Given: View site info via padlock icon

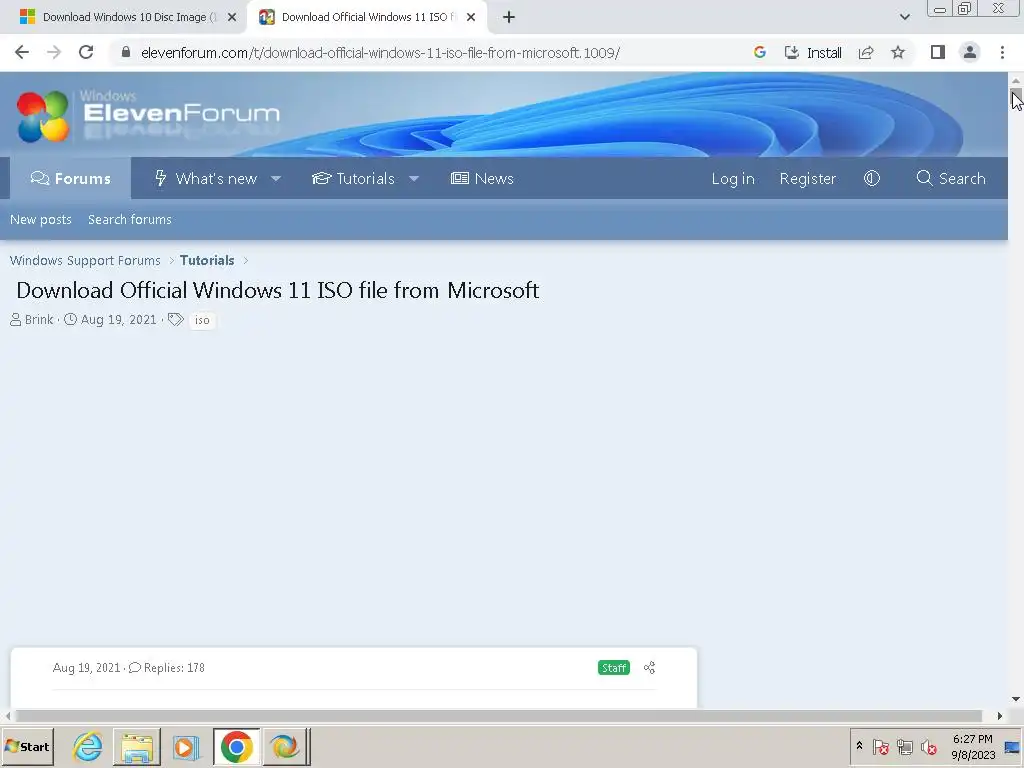Looking at the screenshot, I should click(126, 52).
